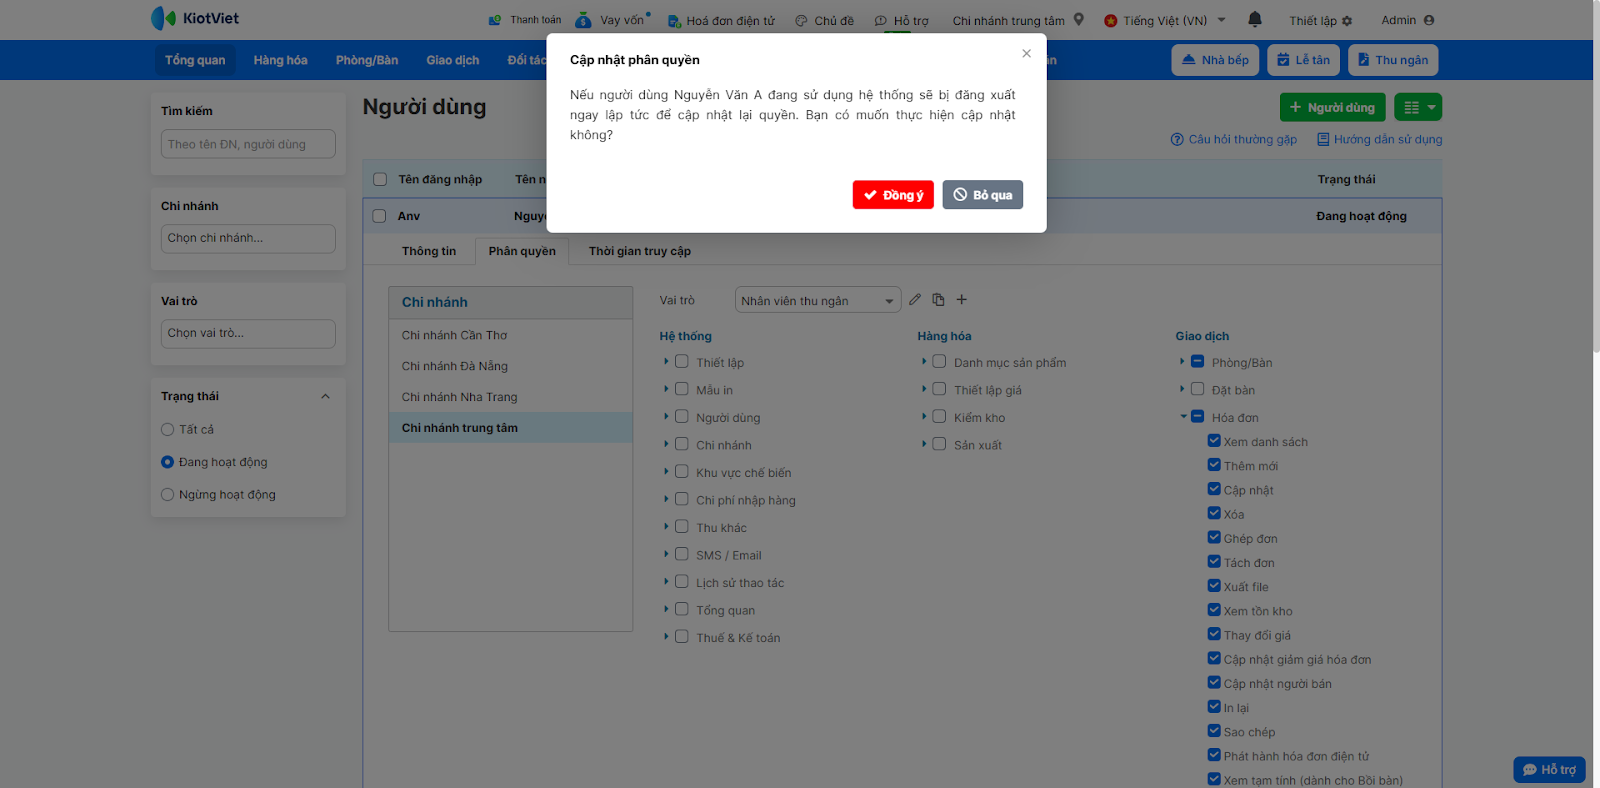
Task: Uncheck the Thêm mới permission
Action: (x=1214, y=464)
